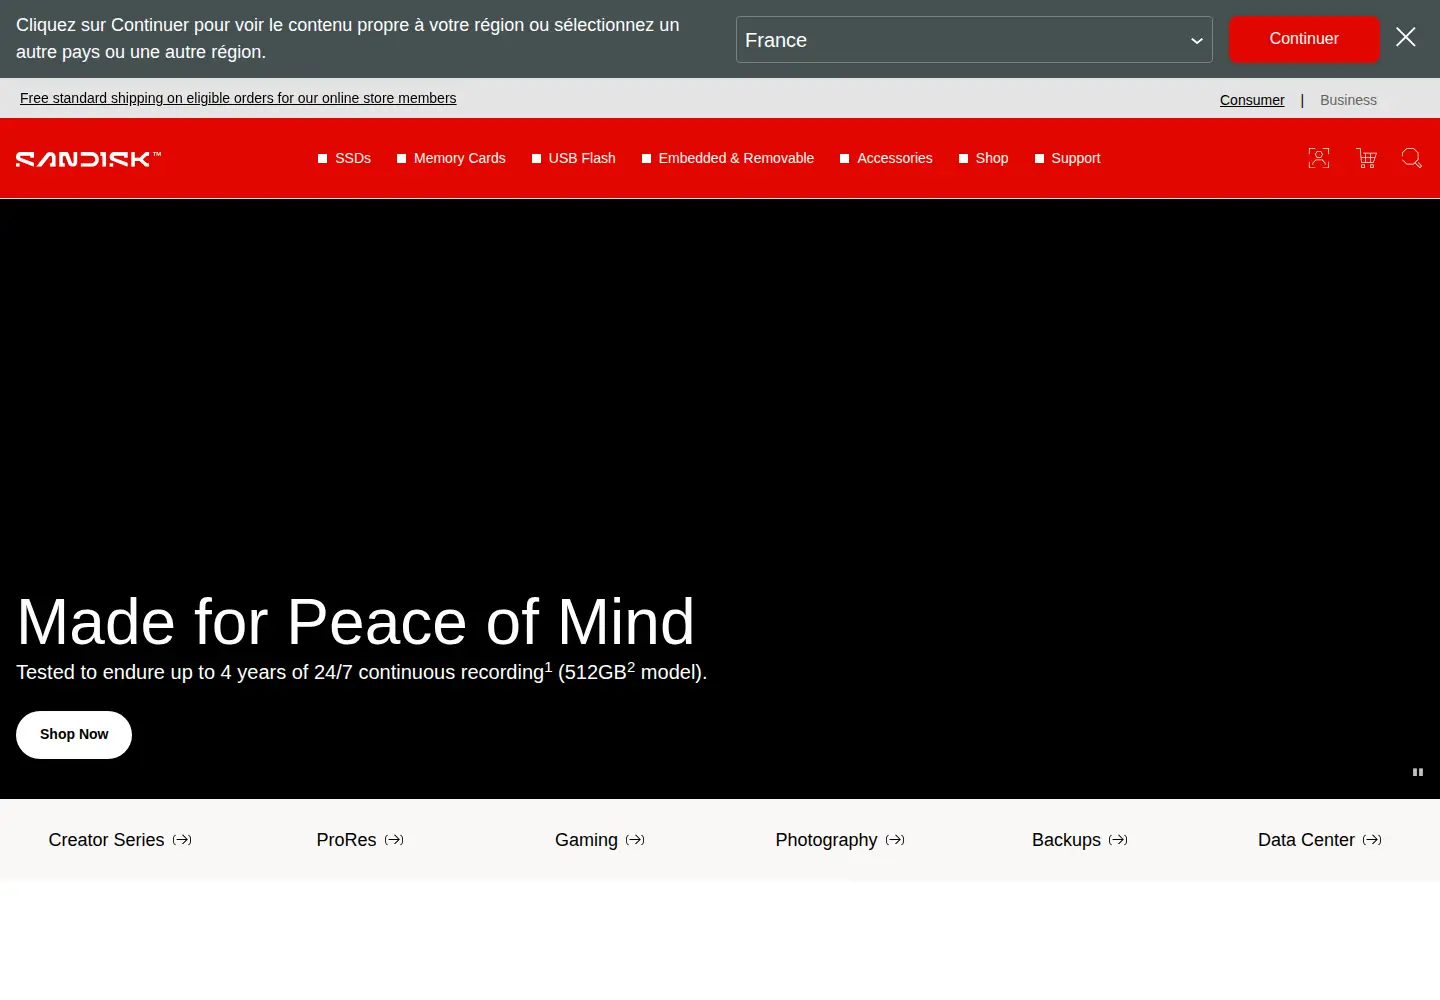
Task: Open the SSDs menu
Action: pyautogui.click(x=344, y=158)
